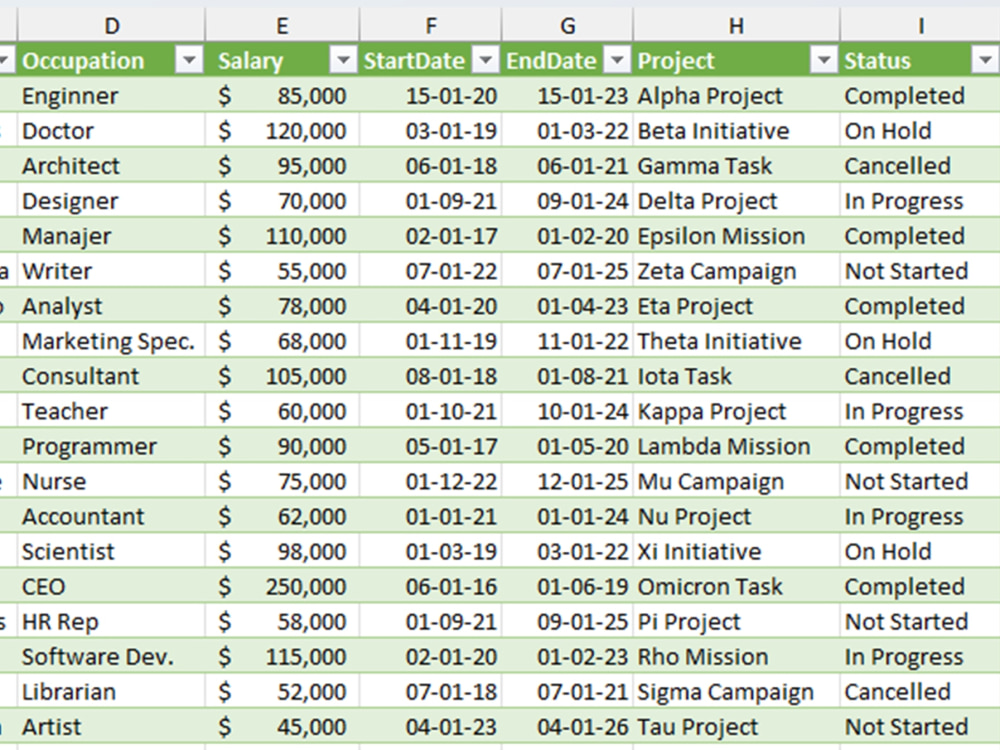Select the 250,000 salary cell
The width and height of the screenshot is (1000, 750).
(x=282, y=587)
